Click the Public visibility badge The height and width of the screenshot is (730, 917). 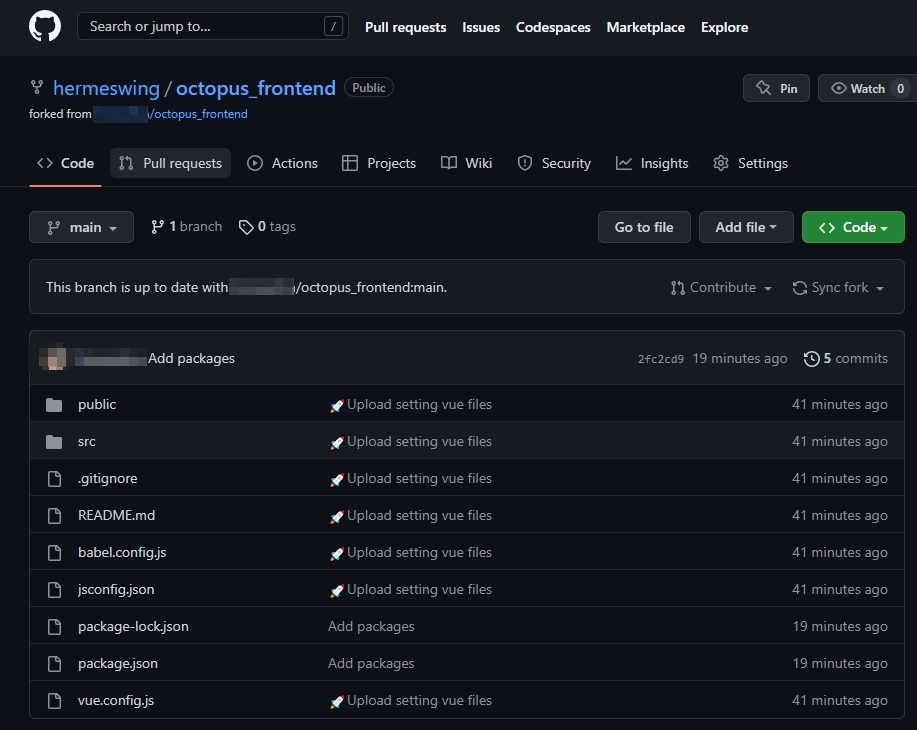tap(369, 88)
